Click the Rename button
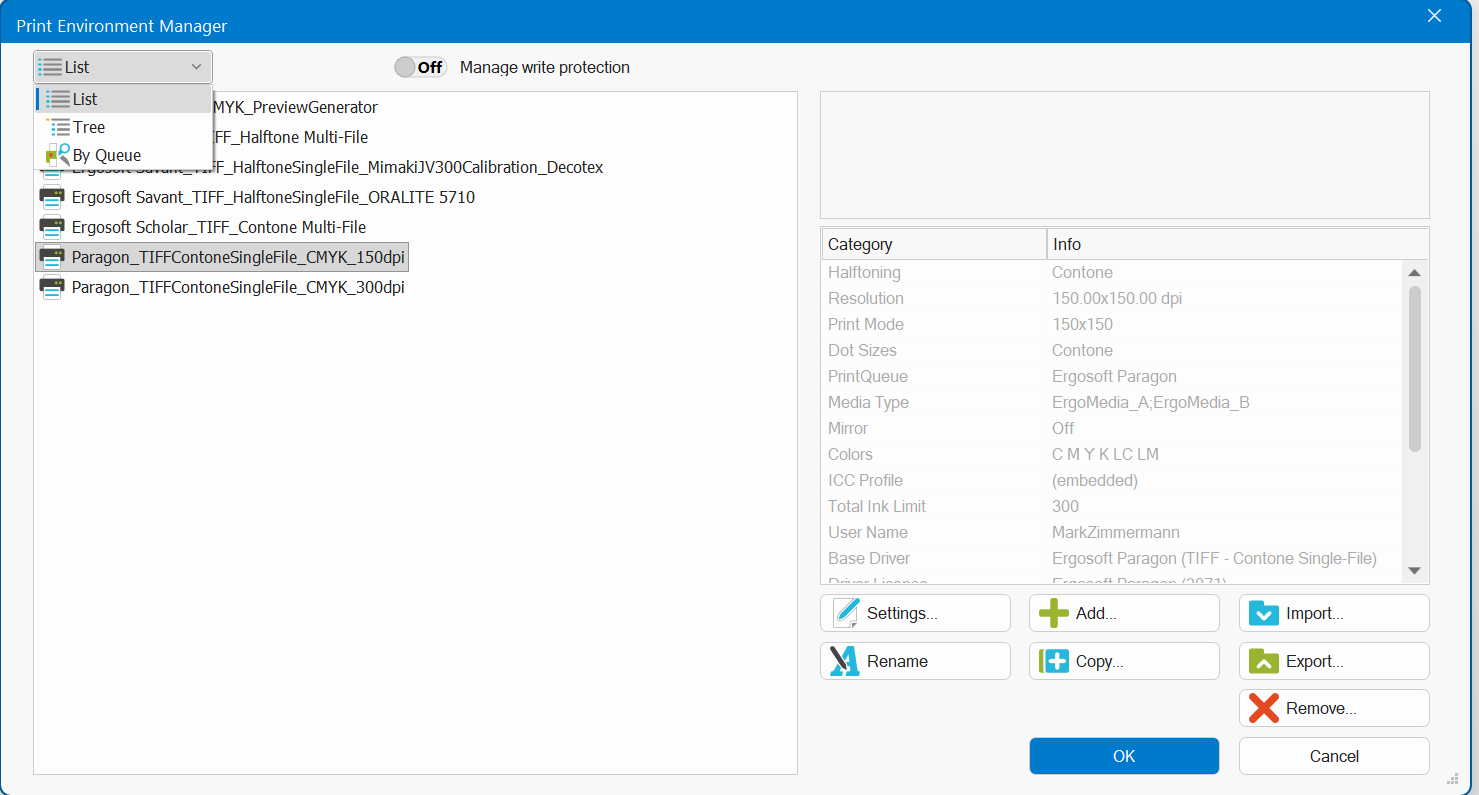The width and height of the screenshot is (1479, 795). 915,661
